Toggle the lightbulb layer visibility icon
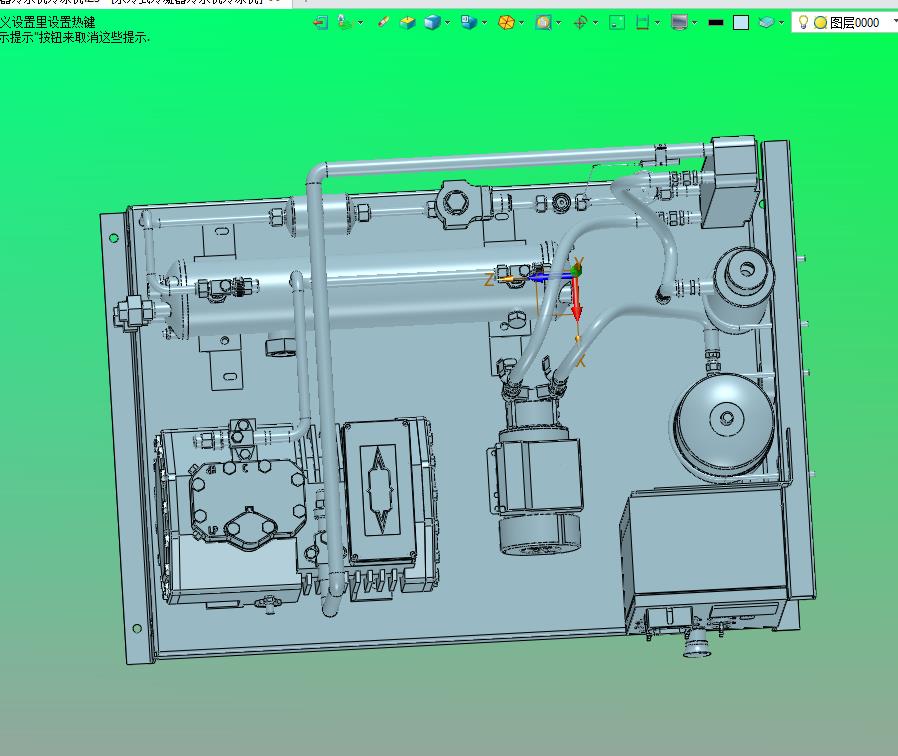Image resolution: width=898 pixels, height=756 pixels. coord(803,22)
